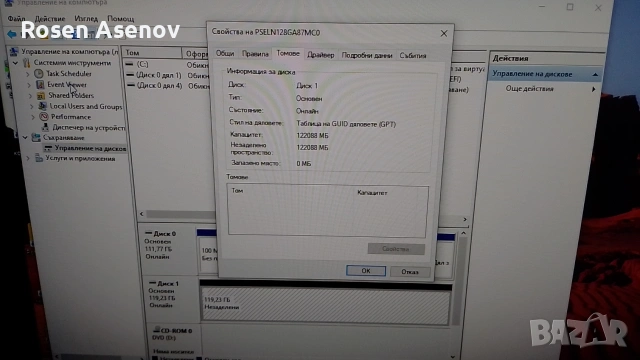
Task: Click the Shared Folders icon
Action: point(41,96)
